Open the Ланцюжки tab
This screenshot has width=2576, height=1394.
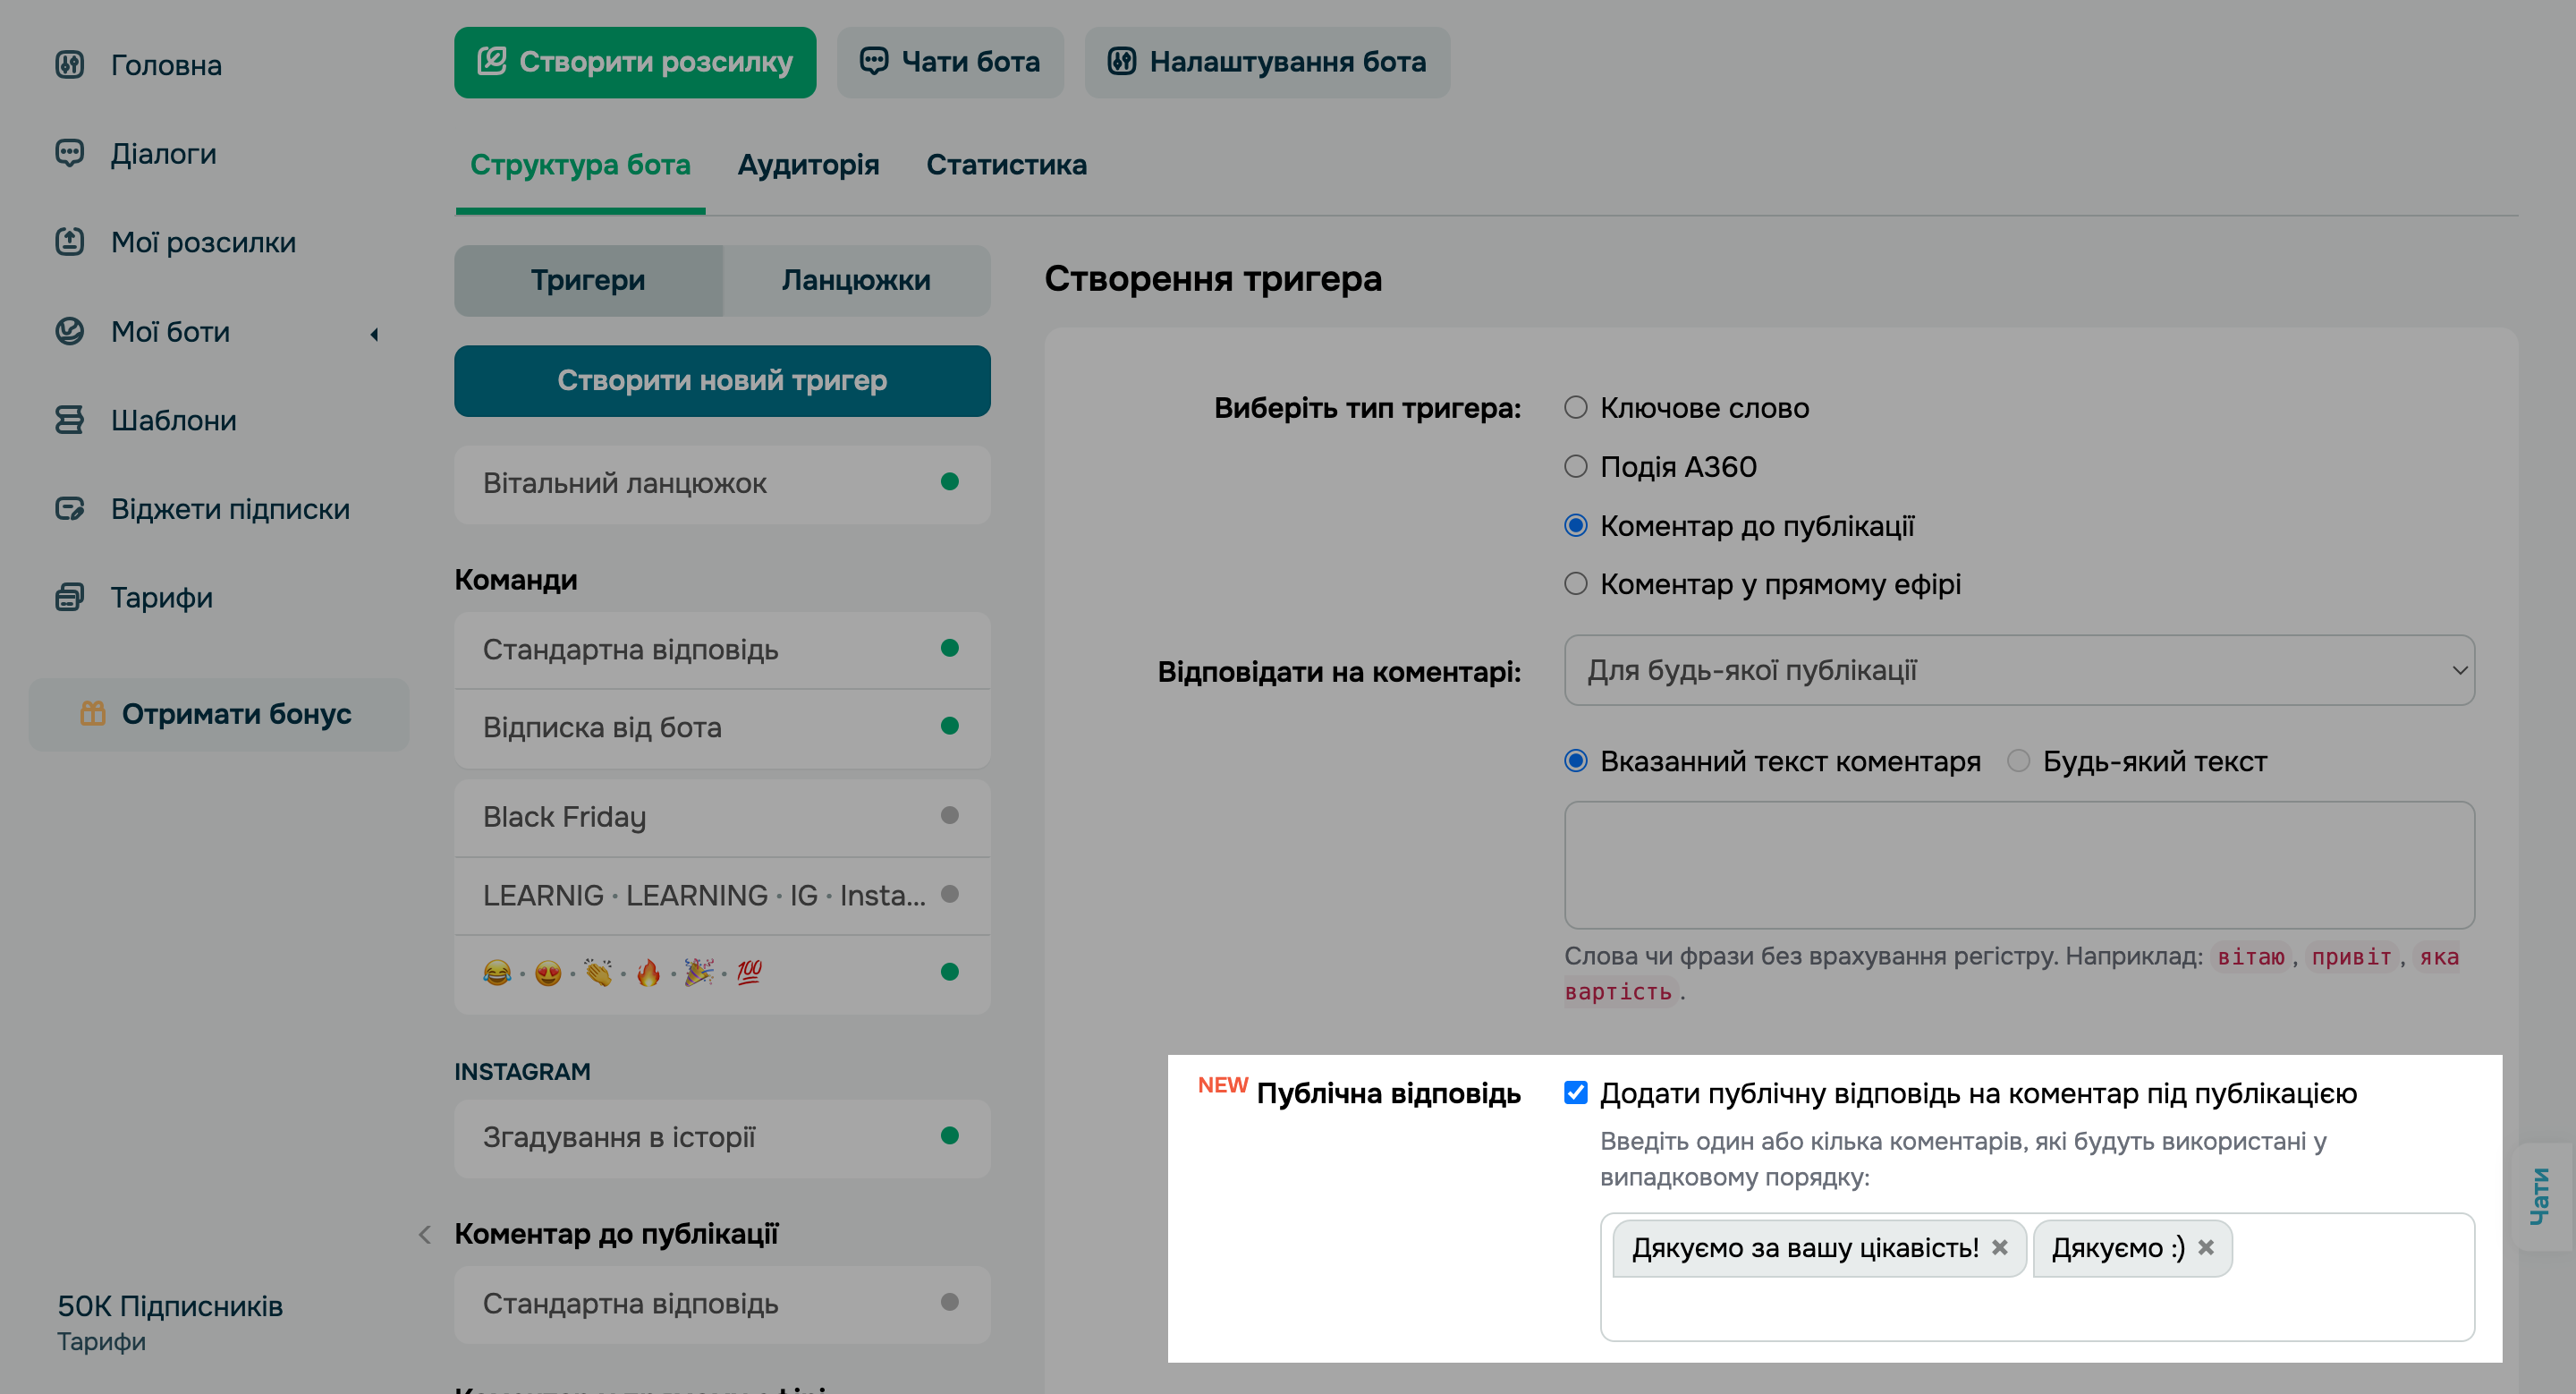click(855, 280)
